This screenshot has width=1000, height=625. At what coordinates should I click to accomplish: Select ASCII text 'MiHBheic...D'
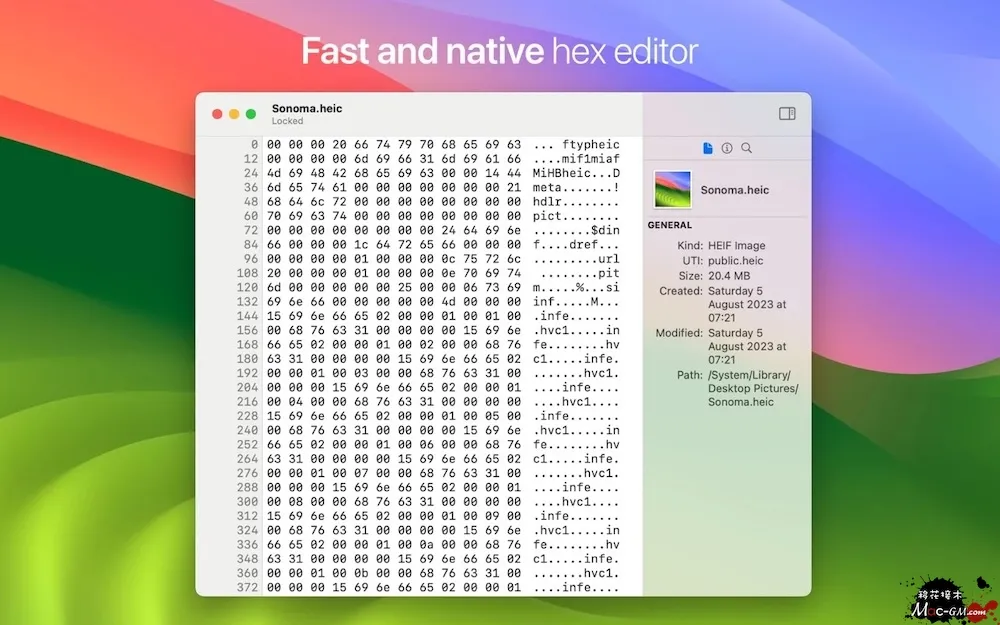[x=576, y=173]
